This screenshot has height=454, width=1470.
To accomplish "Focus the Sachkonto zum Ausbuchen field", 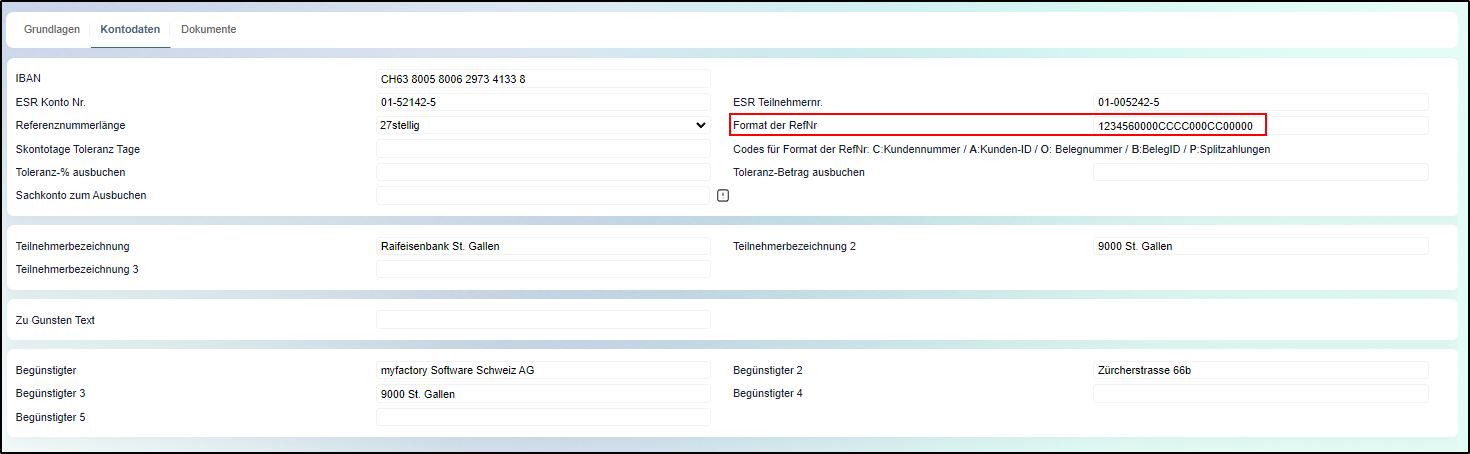I will pyautogui.click(x=543, y=195).
